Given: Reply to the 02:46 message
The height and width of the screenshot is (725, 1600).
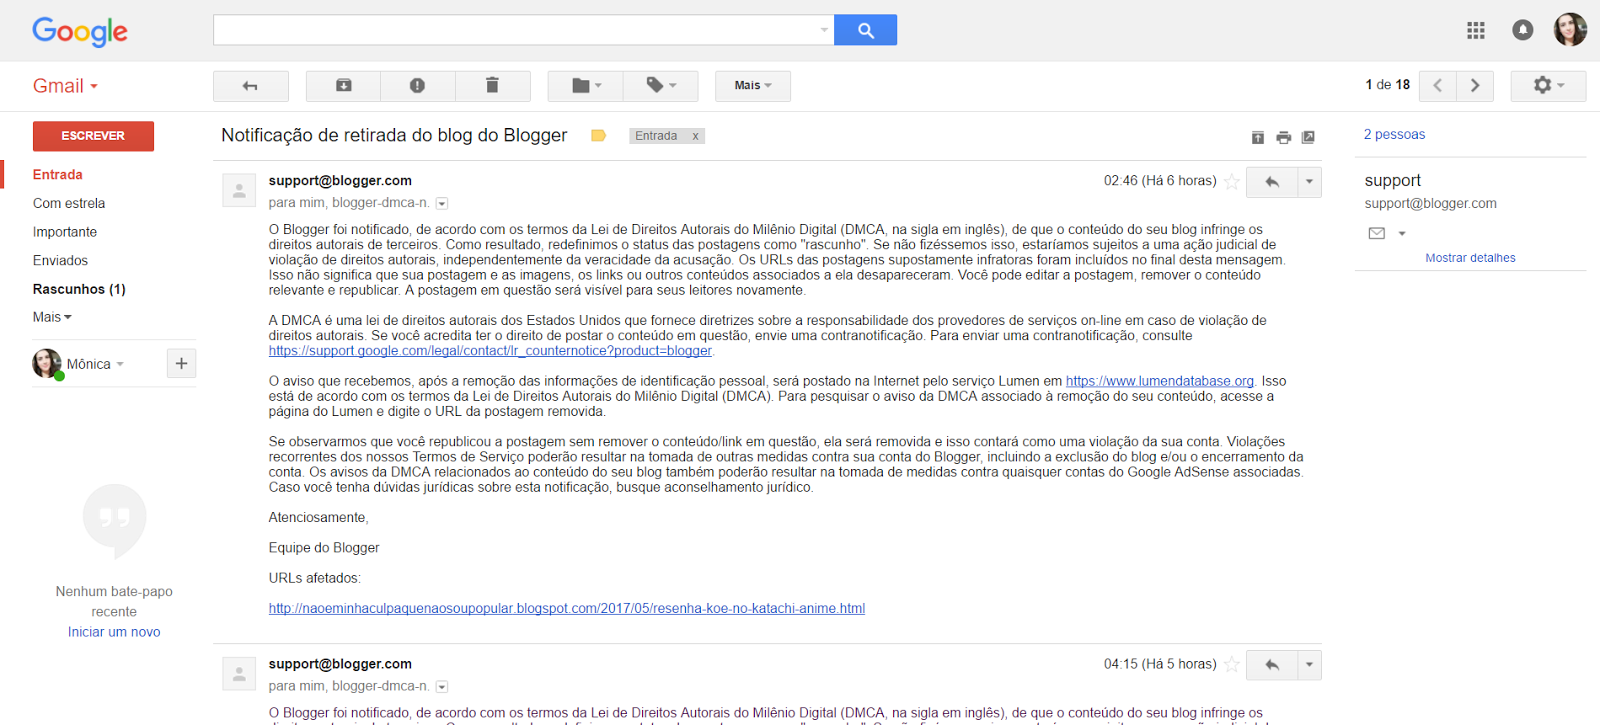Looking at the screenshot, I should 1272,182.
